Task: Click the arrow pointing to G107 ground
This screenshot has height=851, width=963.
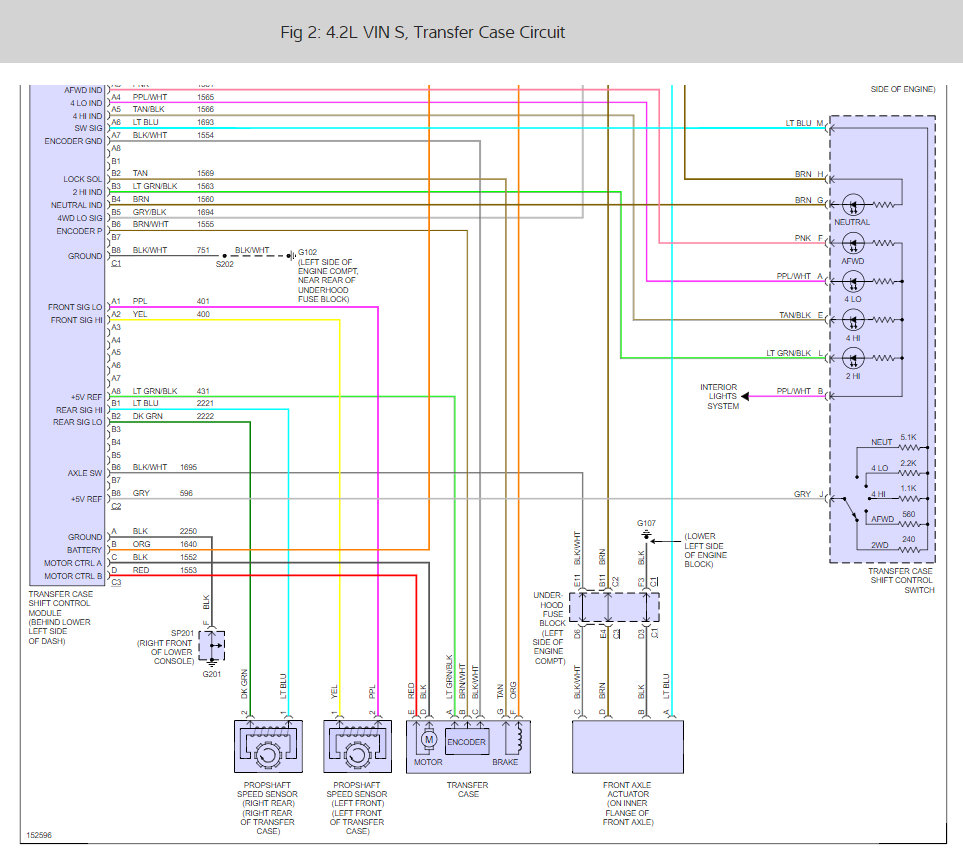Action: 665,542
